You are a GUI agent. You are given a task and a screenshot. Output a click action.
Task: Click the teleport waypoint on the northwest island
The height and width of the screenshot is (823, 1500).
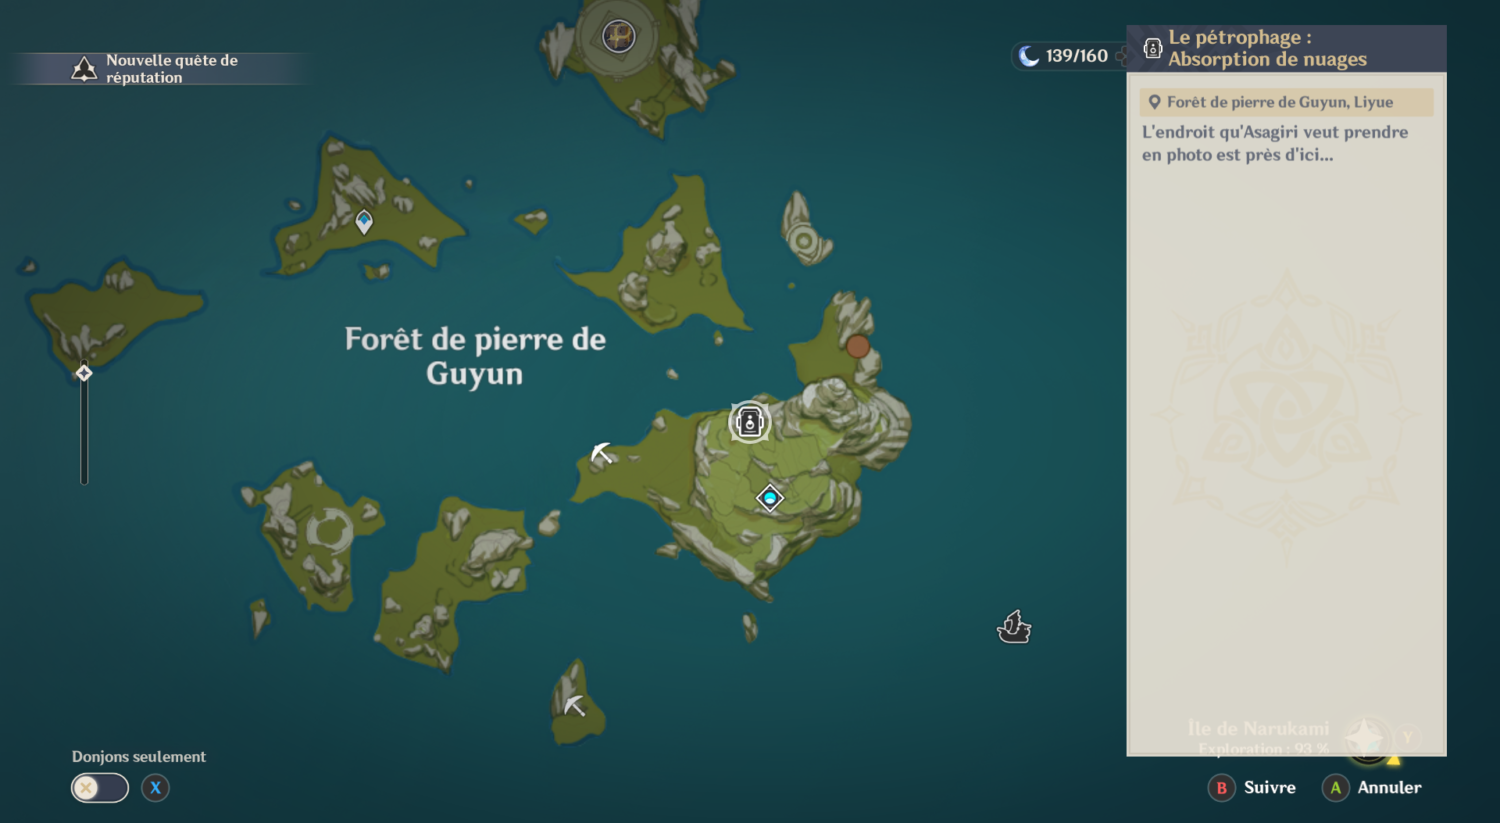point(364,221)
